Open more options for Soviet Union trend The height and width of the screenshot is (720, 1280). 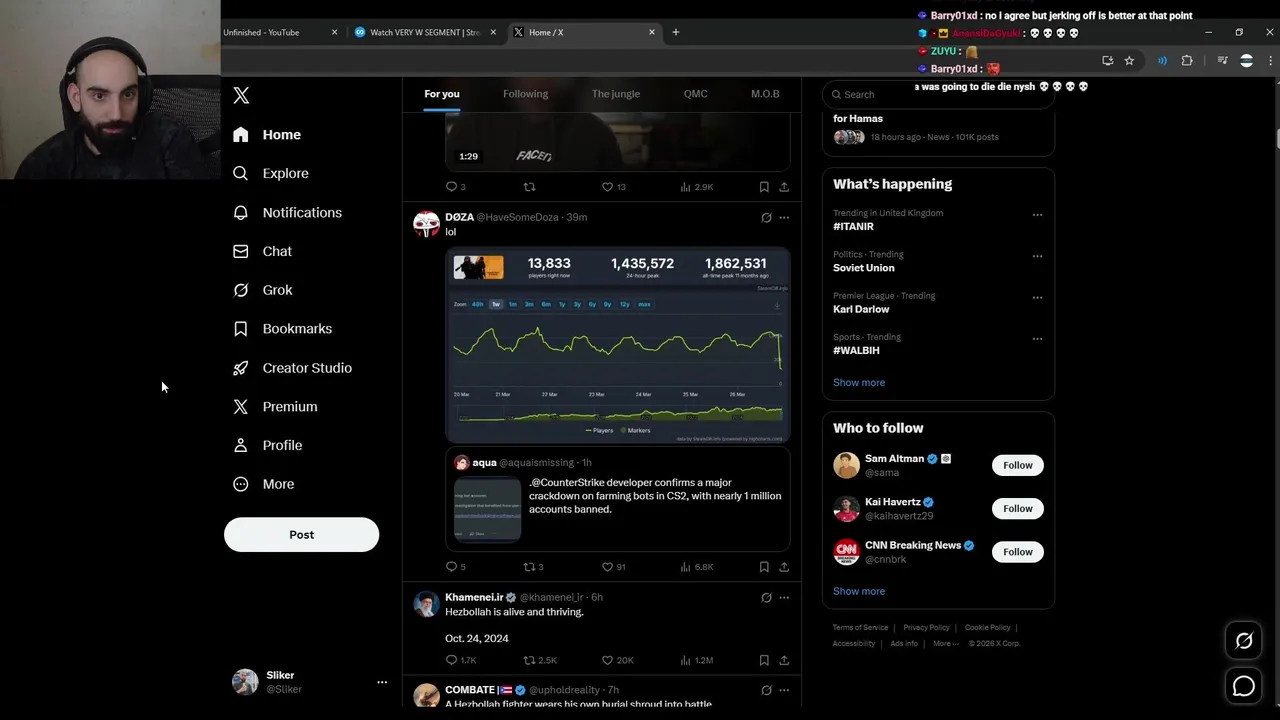pyautogui.click(x=1037, y=256)
